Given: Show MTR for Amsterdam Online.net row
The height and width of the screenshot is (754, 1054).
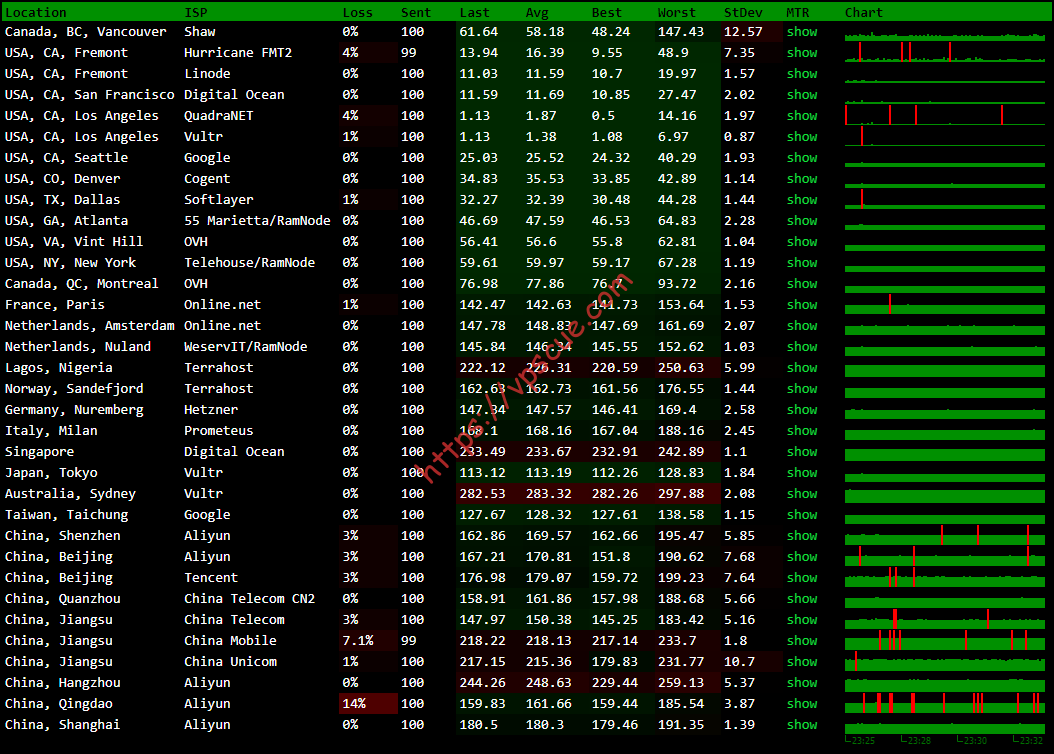Looking at the screenshot, I should click(802, 325).
